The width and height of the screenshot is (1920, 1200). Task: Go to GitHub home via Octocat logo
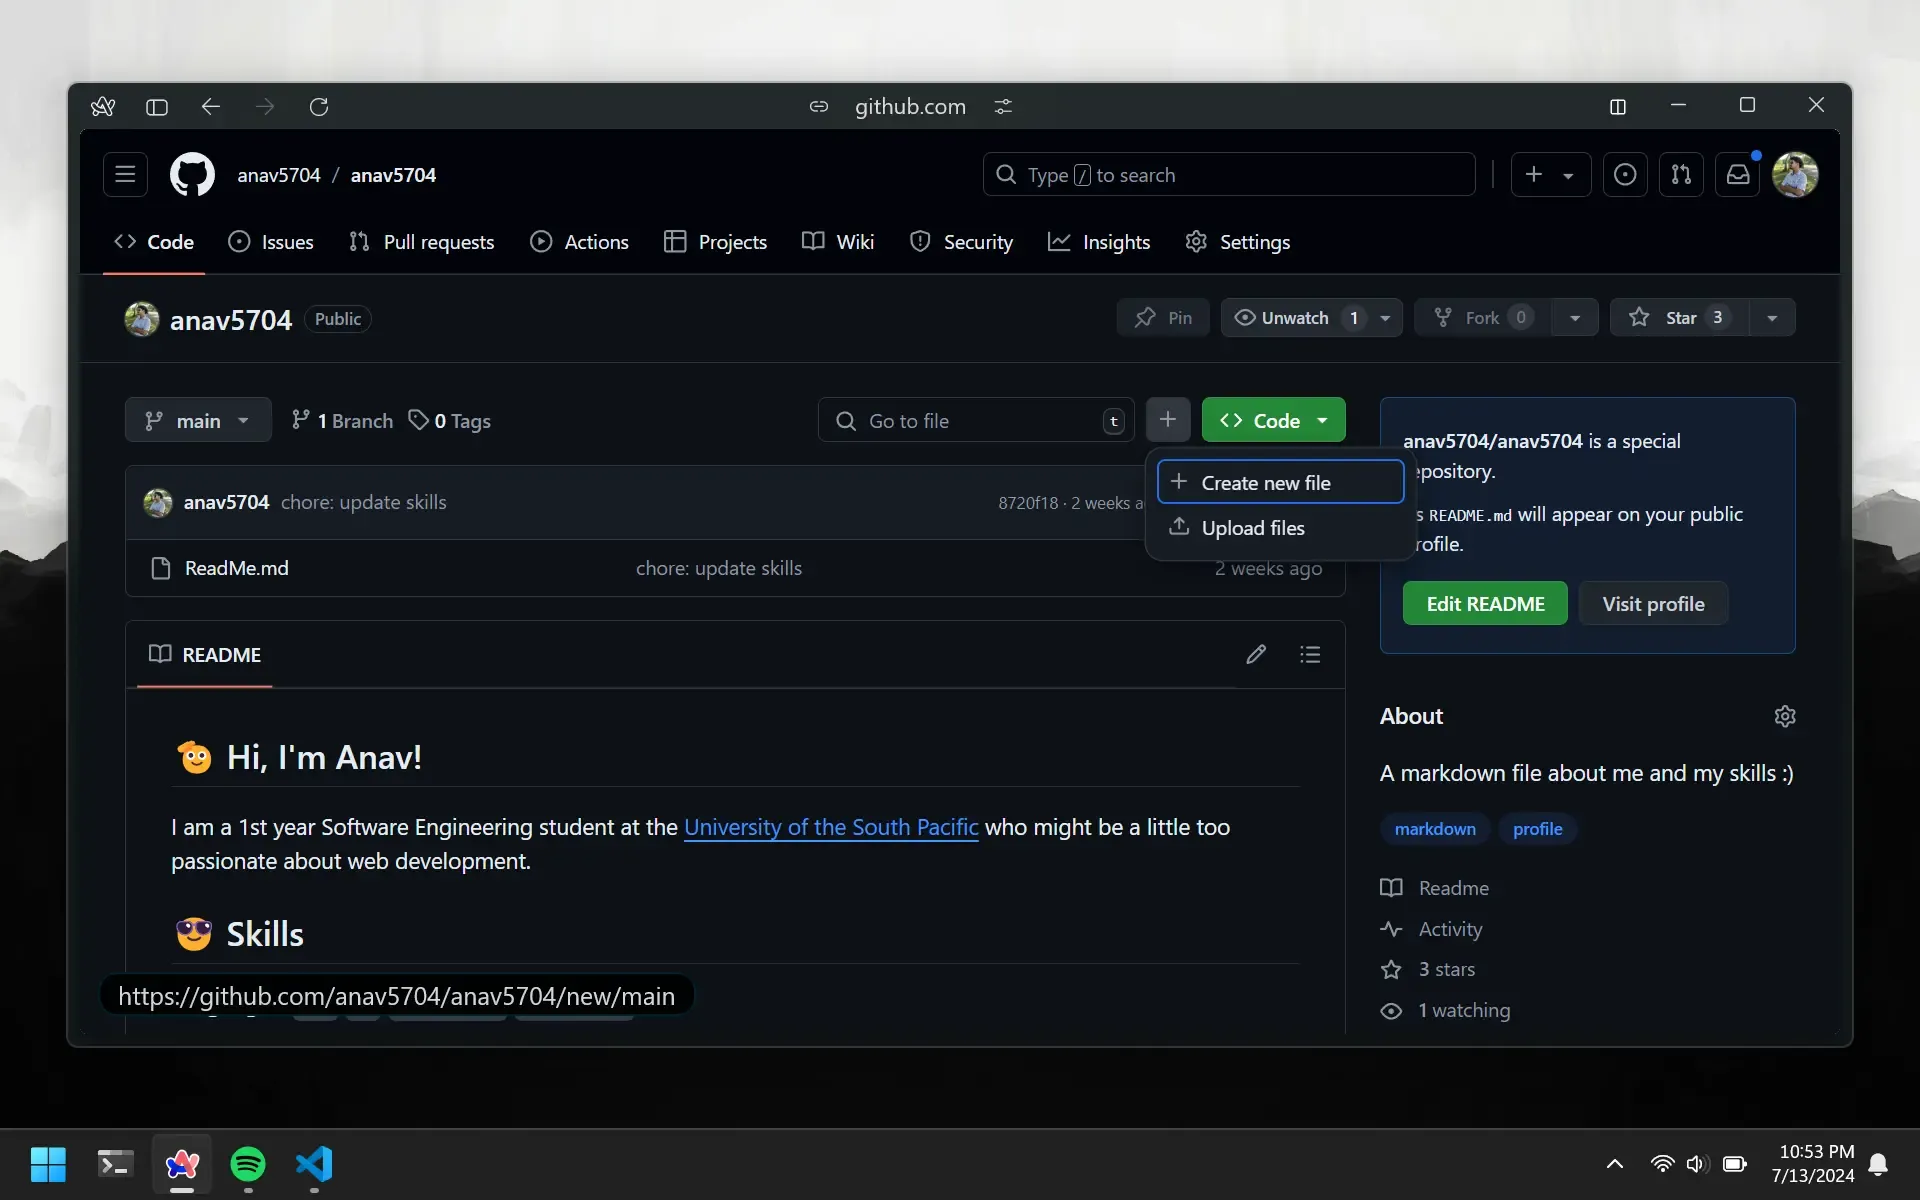tap(192, 175)
